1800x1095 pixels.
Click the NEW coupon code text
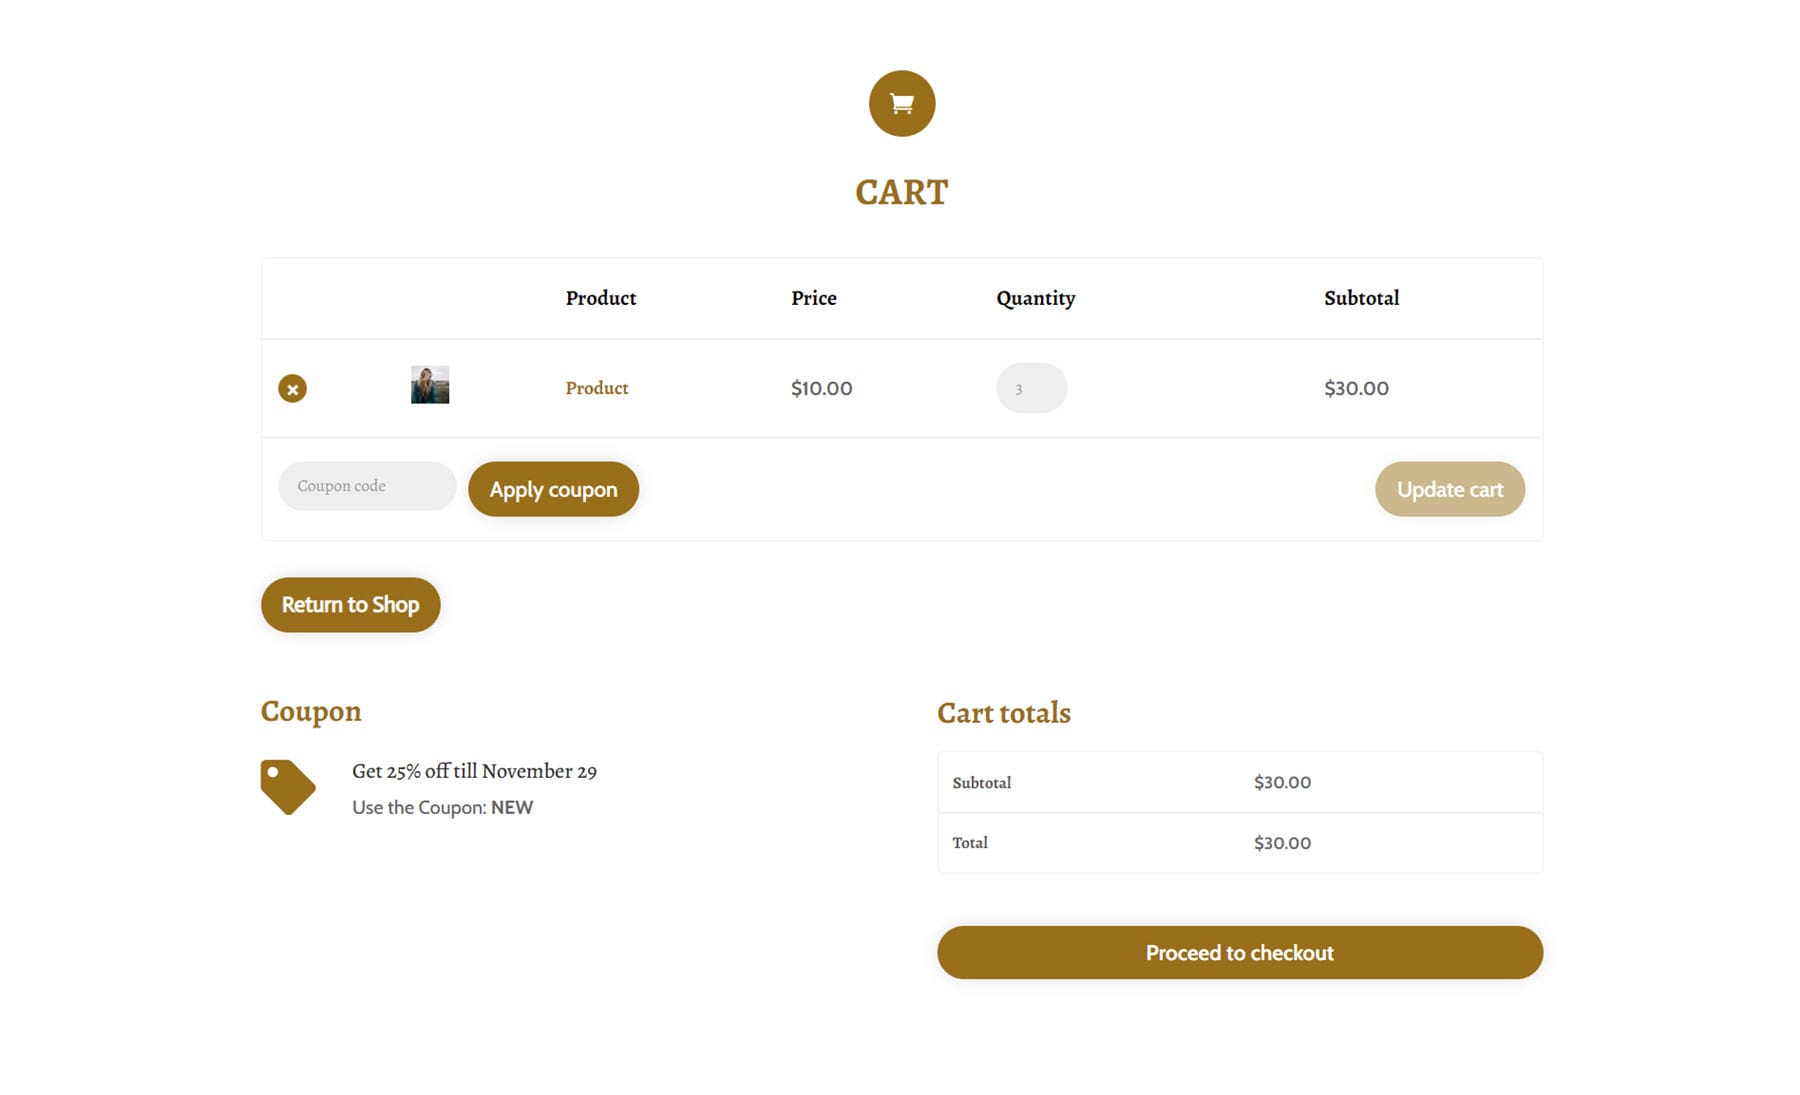511,807
